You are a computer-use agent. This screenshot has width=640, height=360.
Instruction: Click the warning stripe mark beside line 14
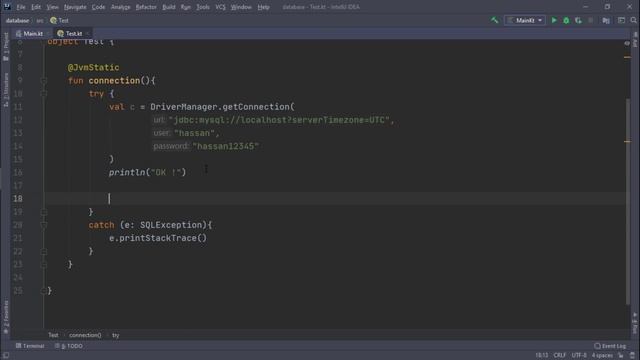627,142
